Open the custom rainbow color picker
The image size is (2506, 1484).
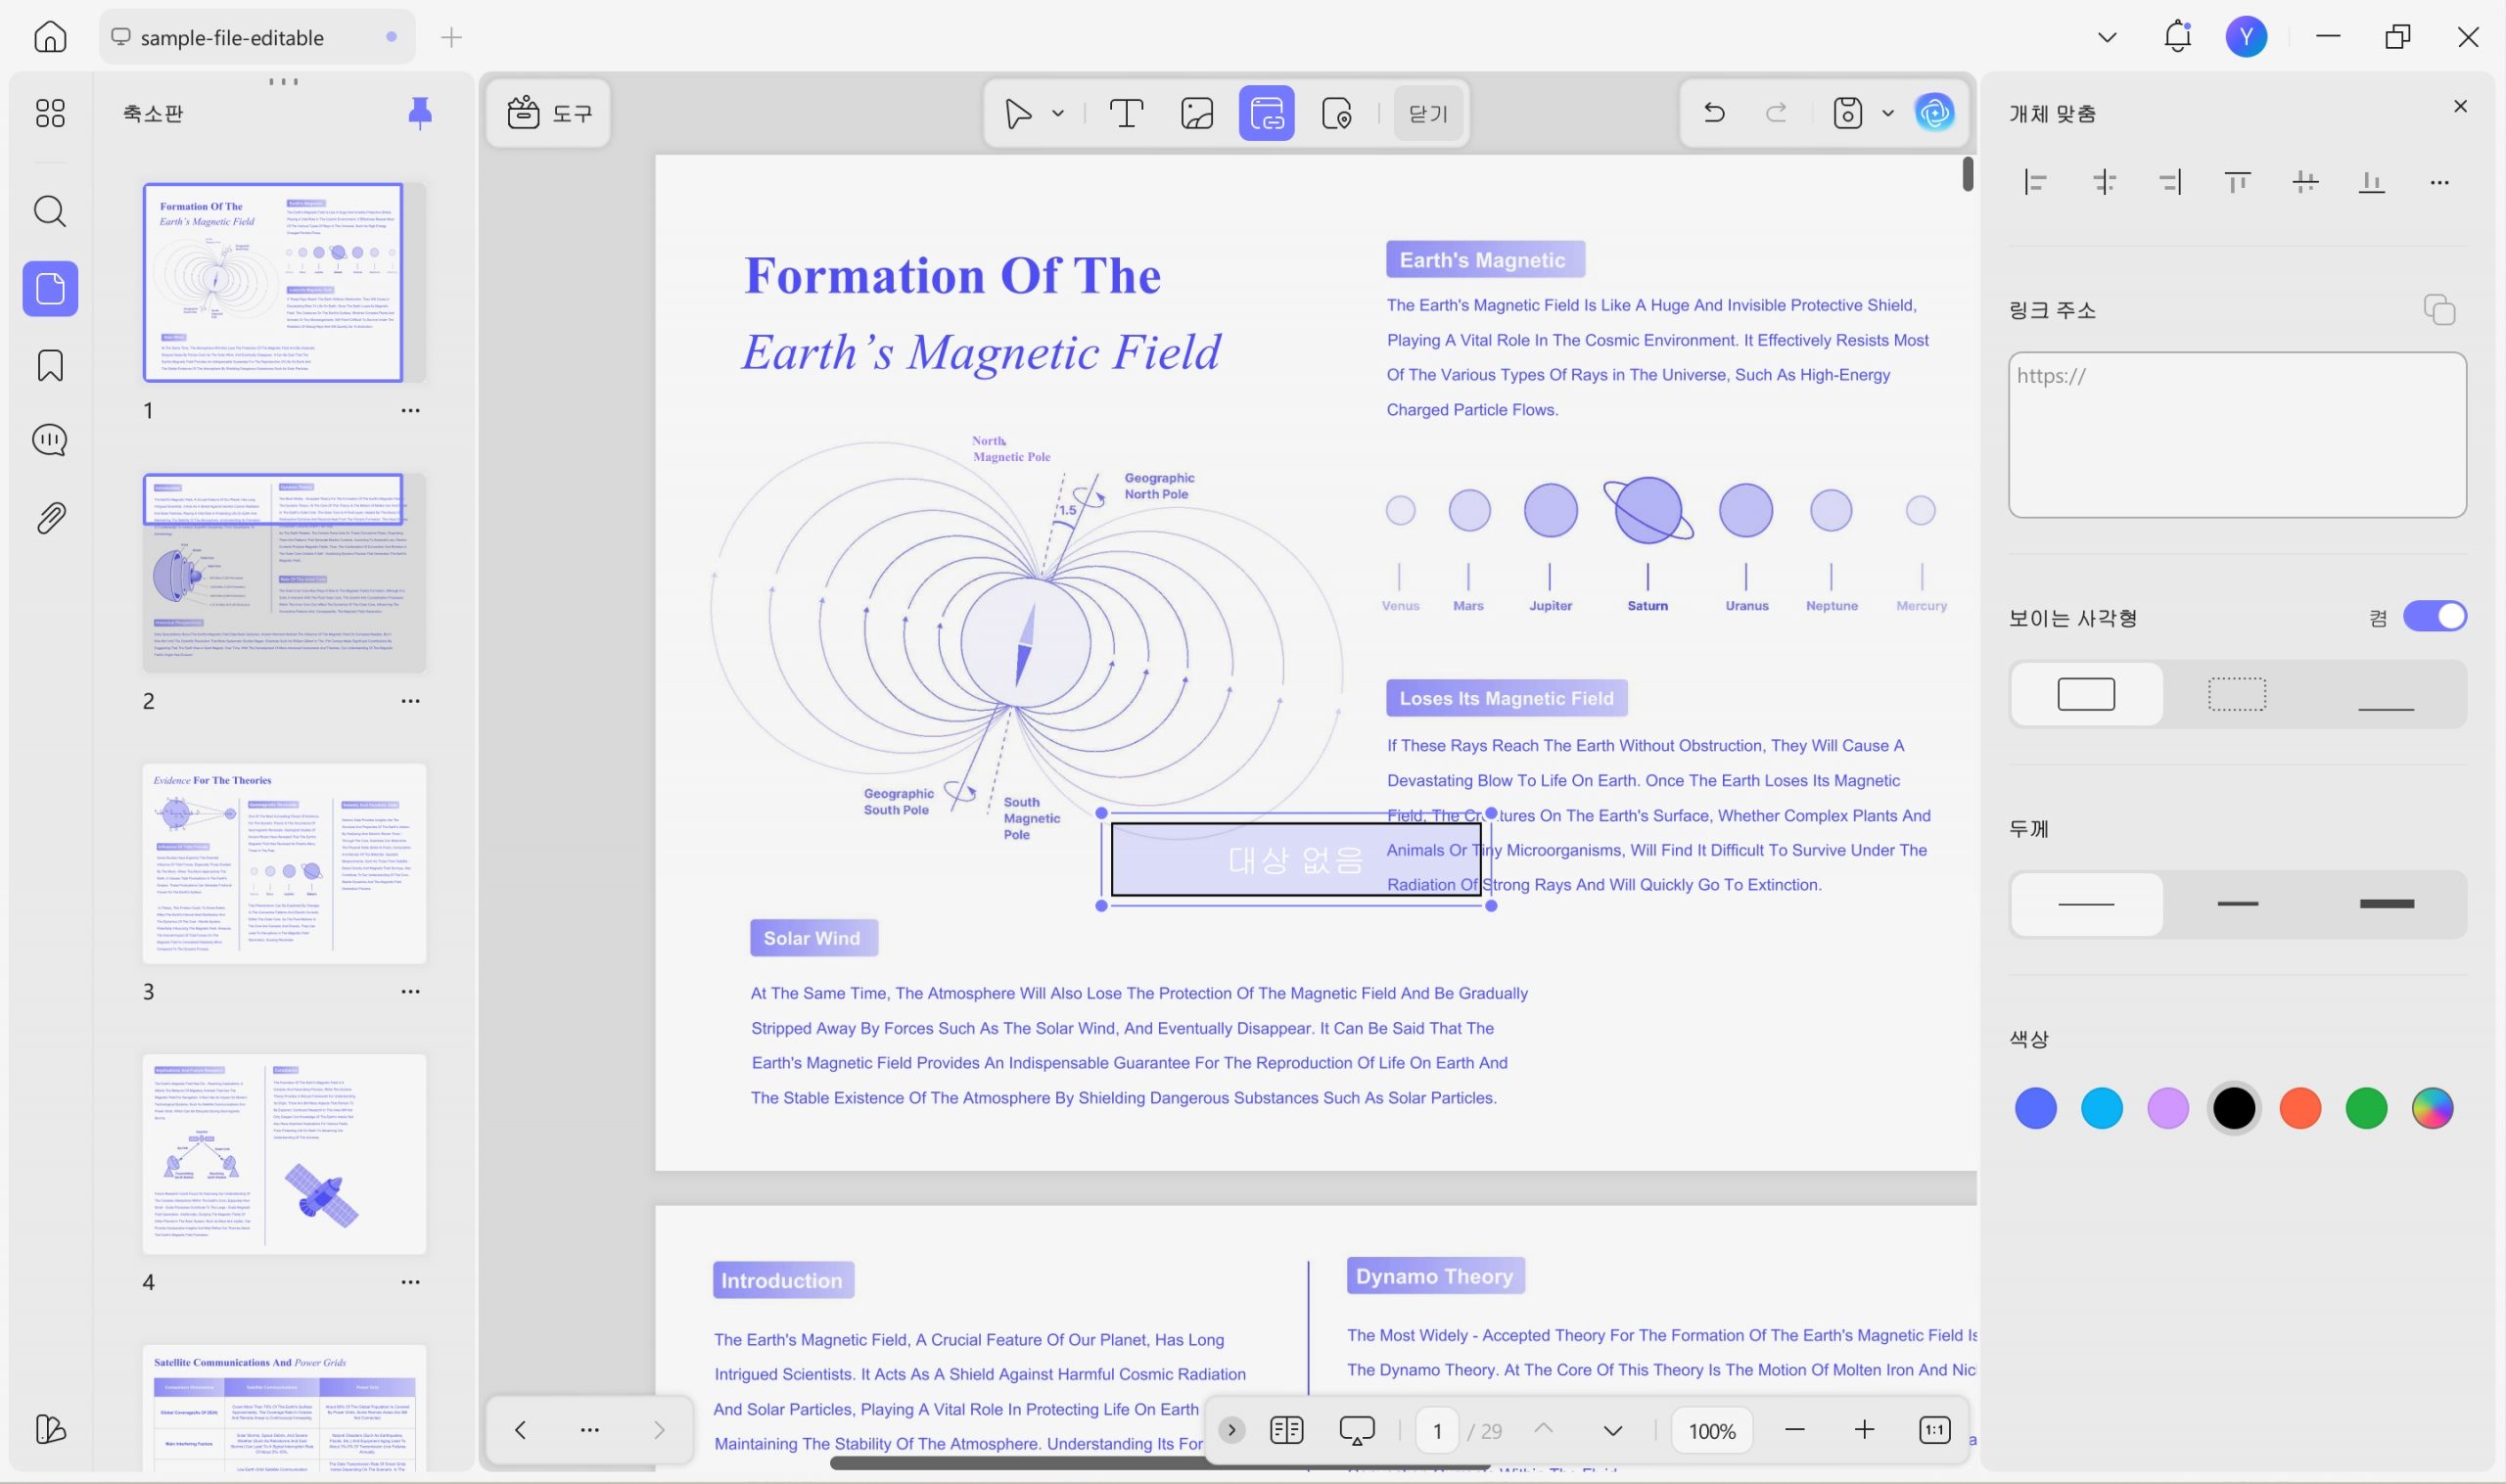tap(2432, 1108)
